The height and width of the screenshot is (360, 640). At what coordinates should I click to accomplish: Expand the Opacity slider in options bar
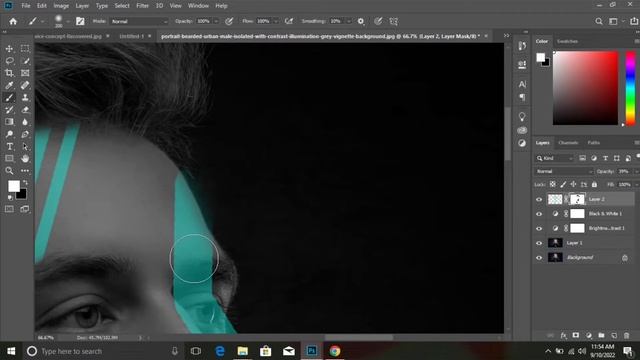(216, 21)
